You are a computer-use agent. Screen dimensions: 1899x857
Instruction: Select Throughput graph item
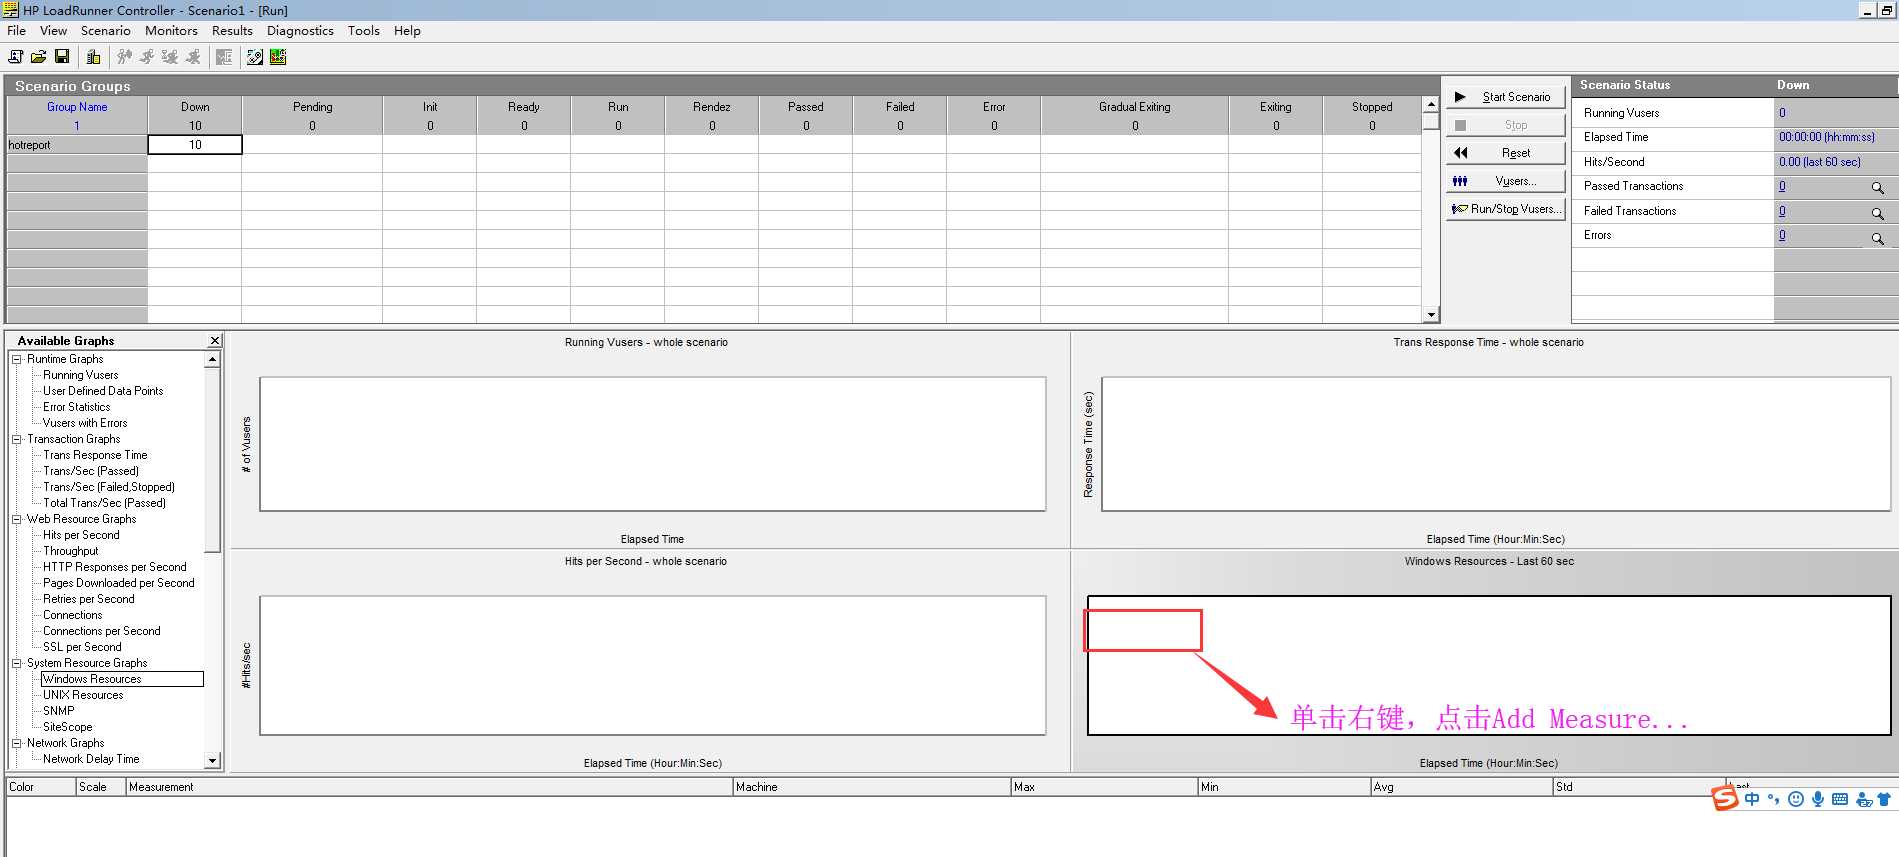(x=71, y=551)
